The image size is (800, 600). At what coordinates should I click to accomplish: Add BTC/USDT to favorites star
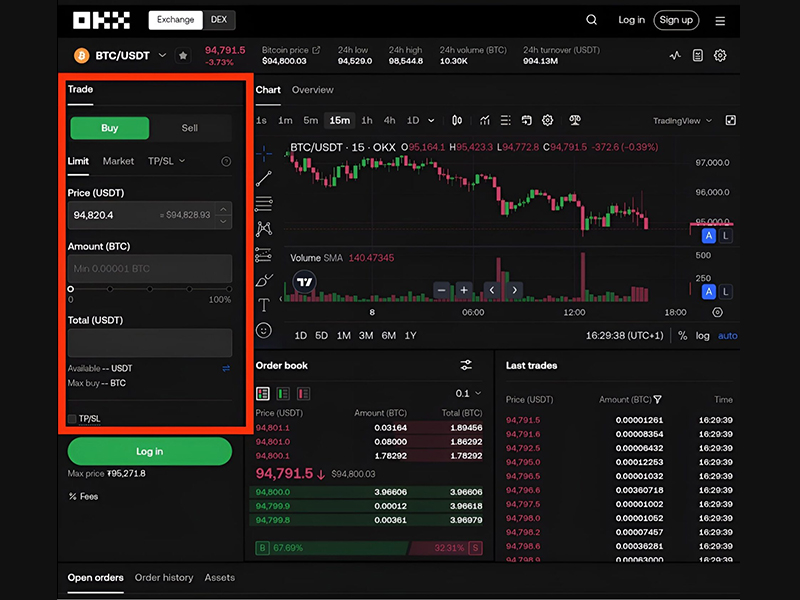click(x=183, y=55)
